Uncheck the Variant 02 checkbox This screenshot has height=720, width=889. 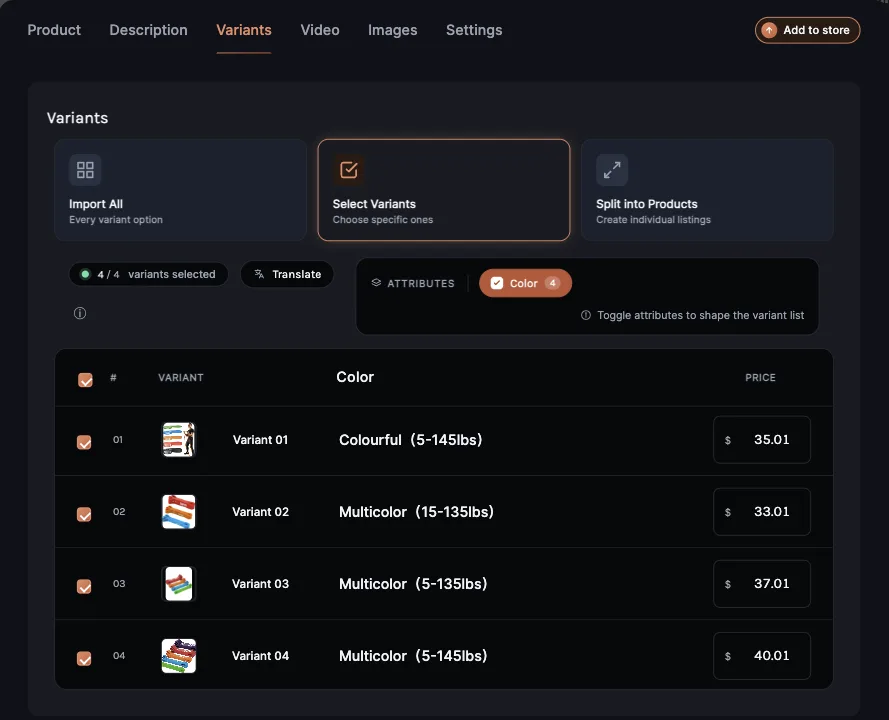pyautogui.click(x=84, y=514)
